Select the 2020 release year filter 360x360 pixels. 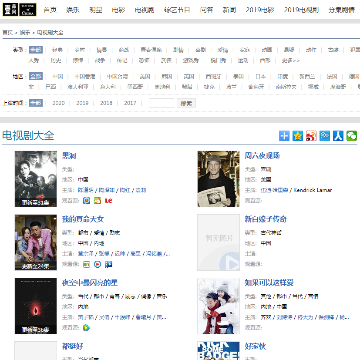(x=58, y=103)
